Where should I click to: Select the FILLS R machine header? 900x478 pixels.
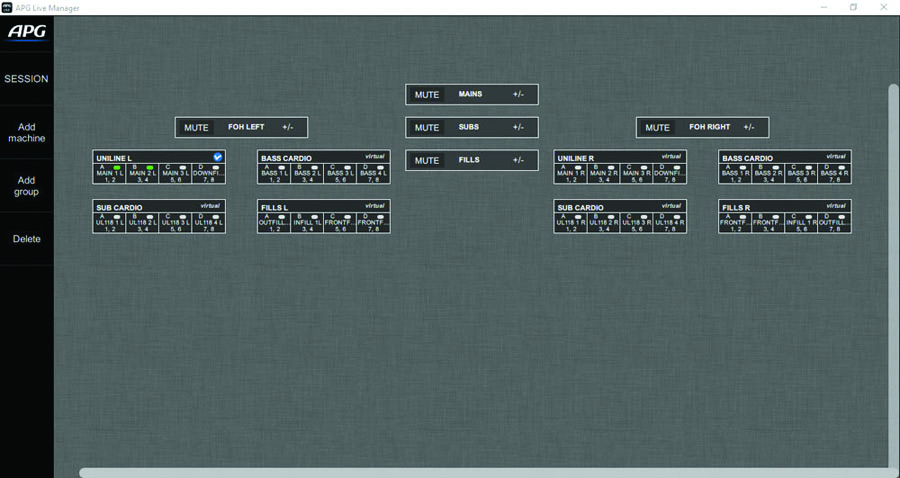point(785,207)
